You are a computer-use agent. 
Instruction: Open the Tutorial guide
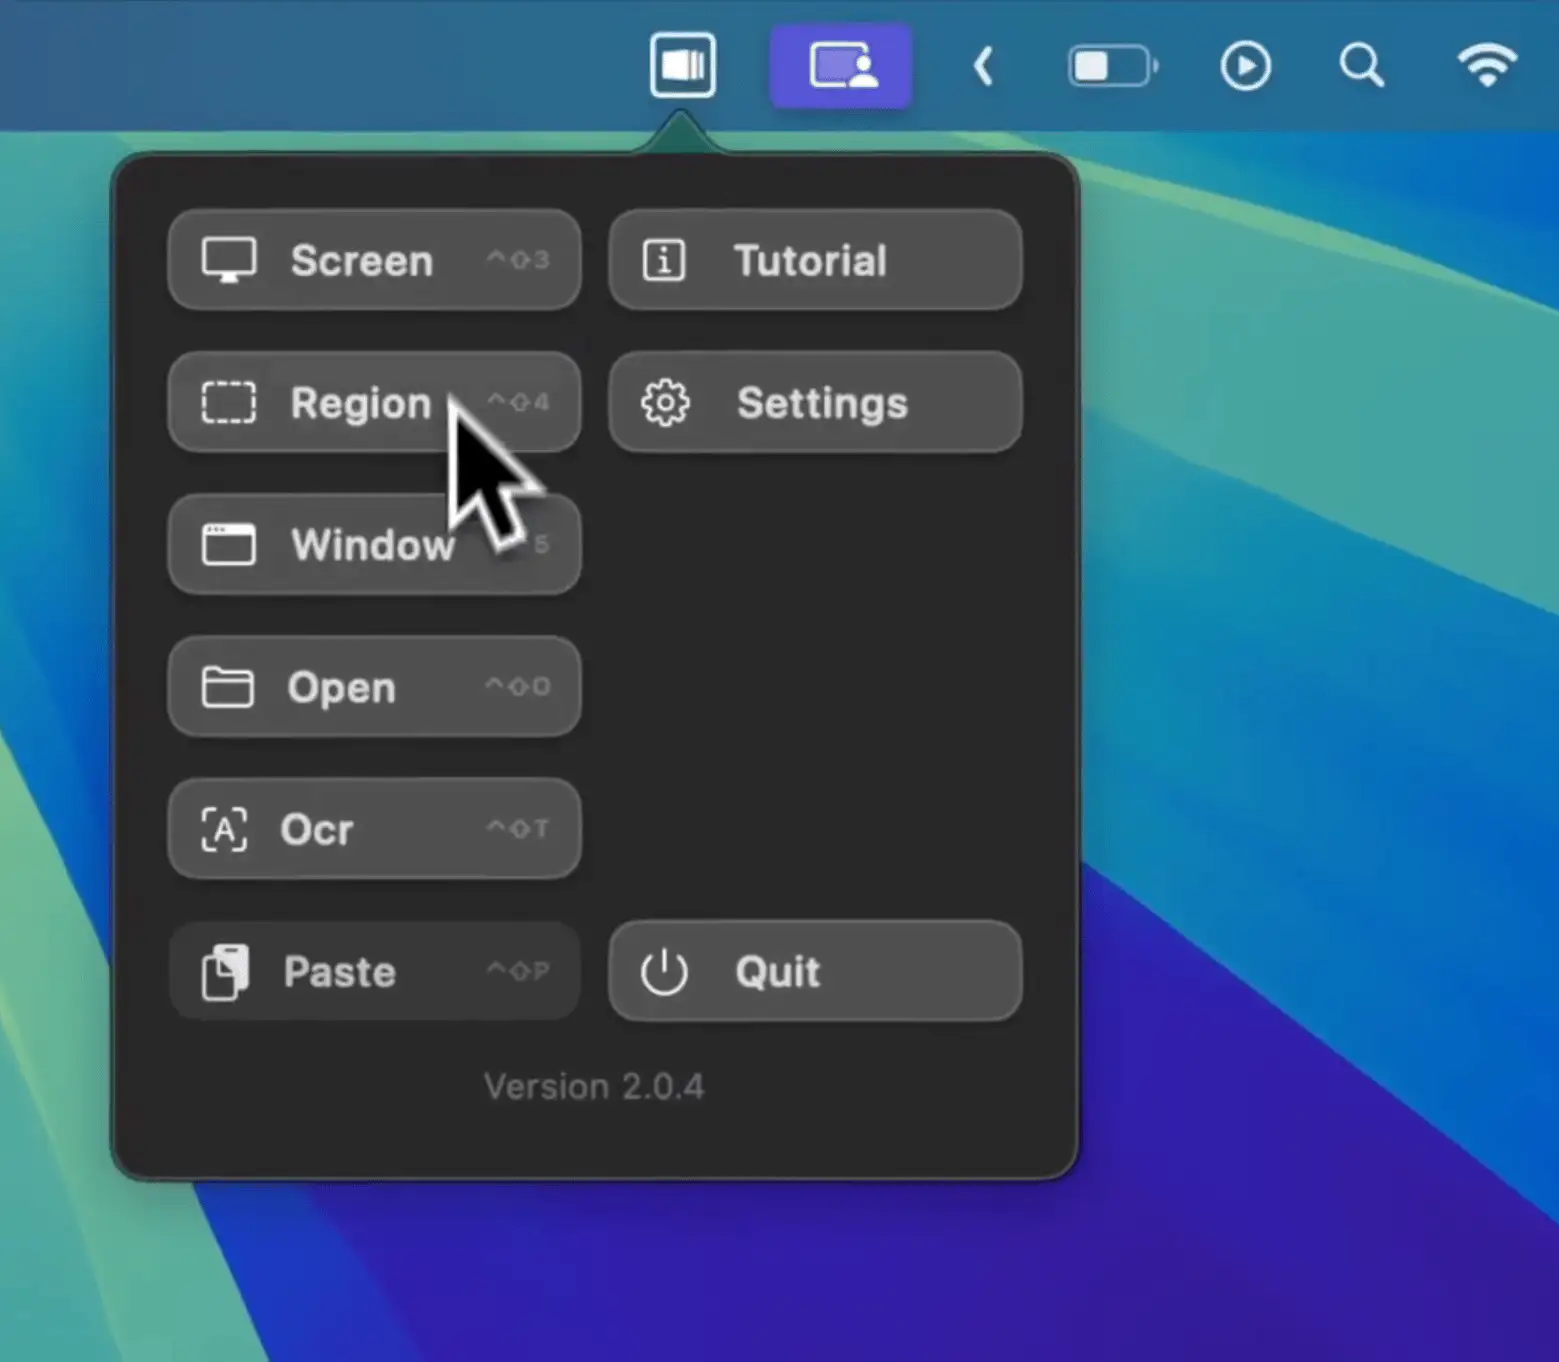pos(815,260)
